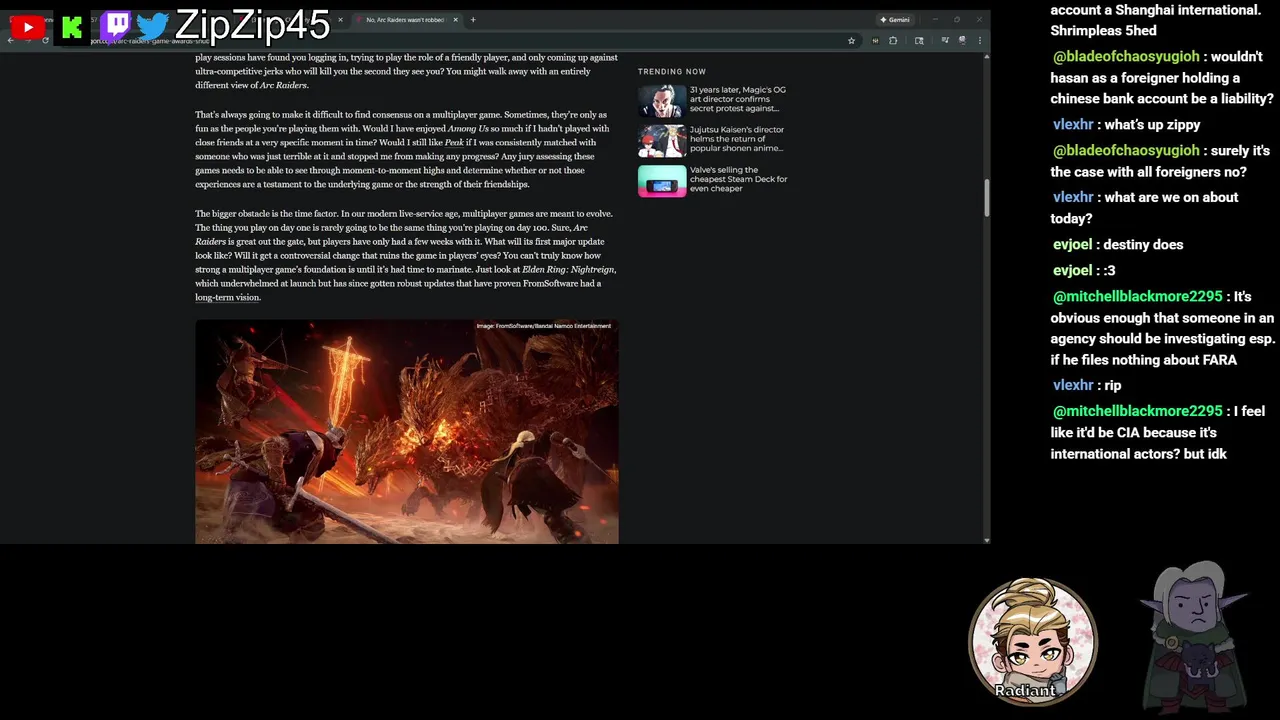Image resolution: width=1280 pixels, height=720 pixels.
Task: Follow the 'Elden Ring: Nightreign' article link
Action: [x=568, y=270]
